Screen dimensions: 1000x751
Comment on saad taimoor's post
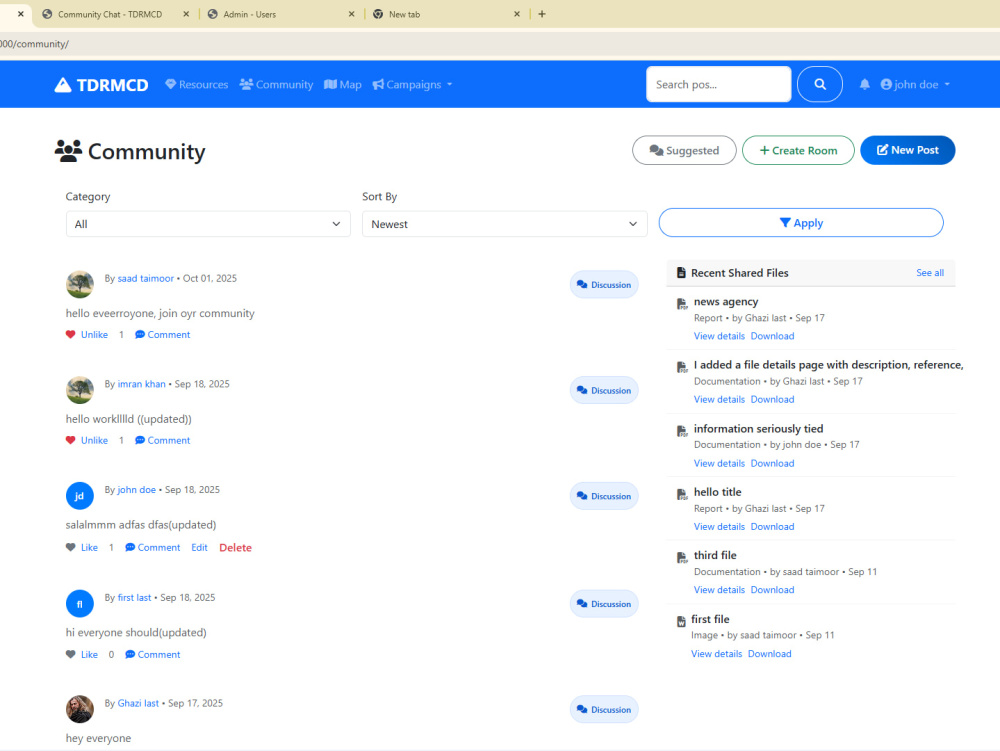pyautogui.click(x=163, y=335)
